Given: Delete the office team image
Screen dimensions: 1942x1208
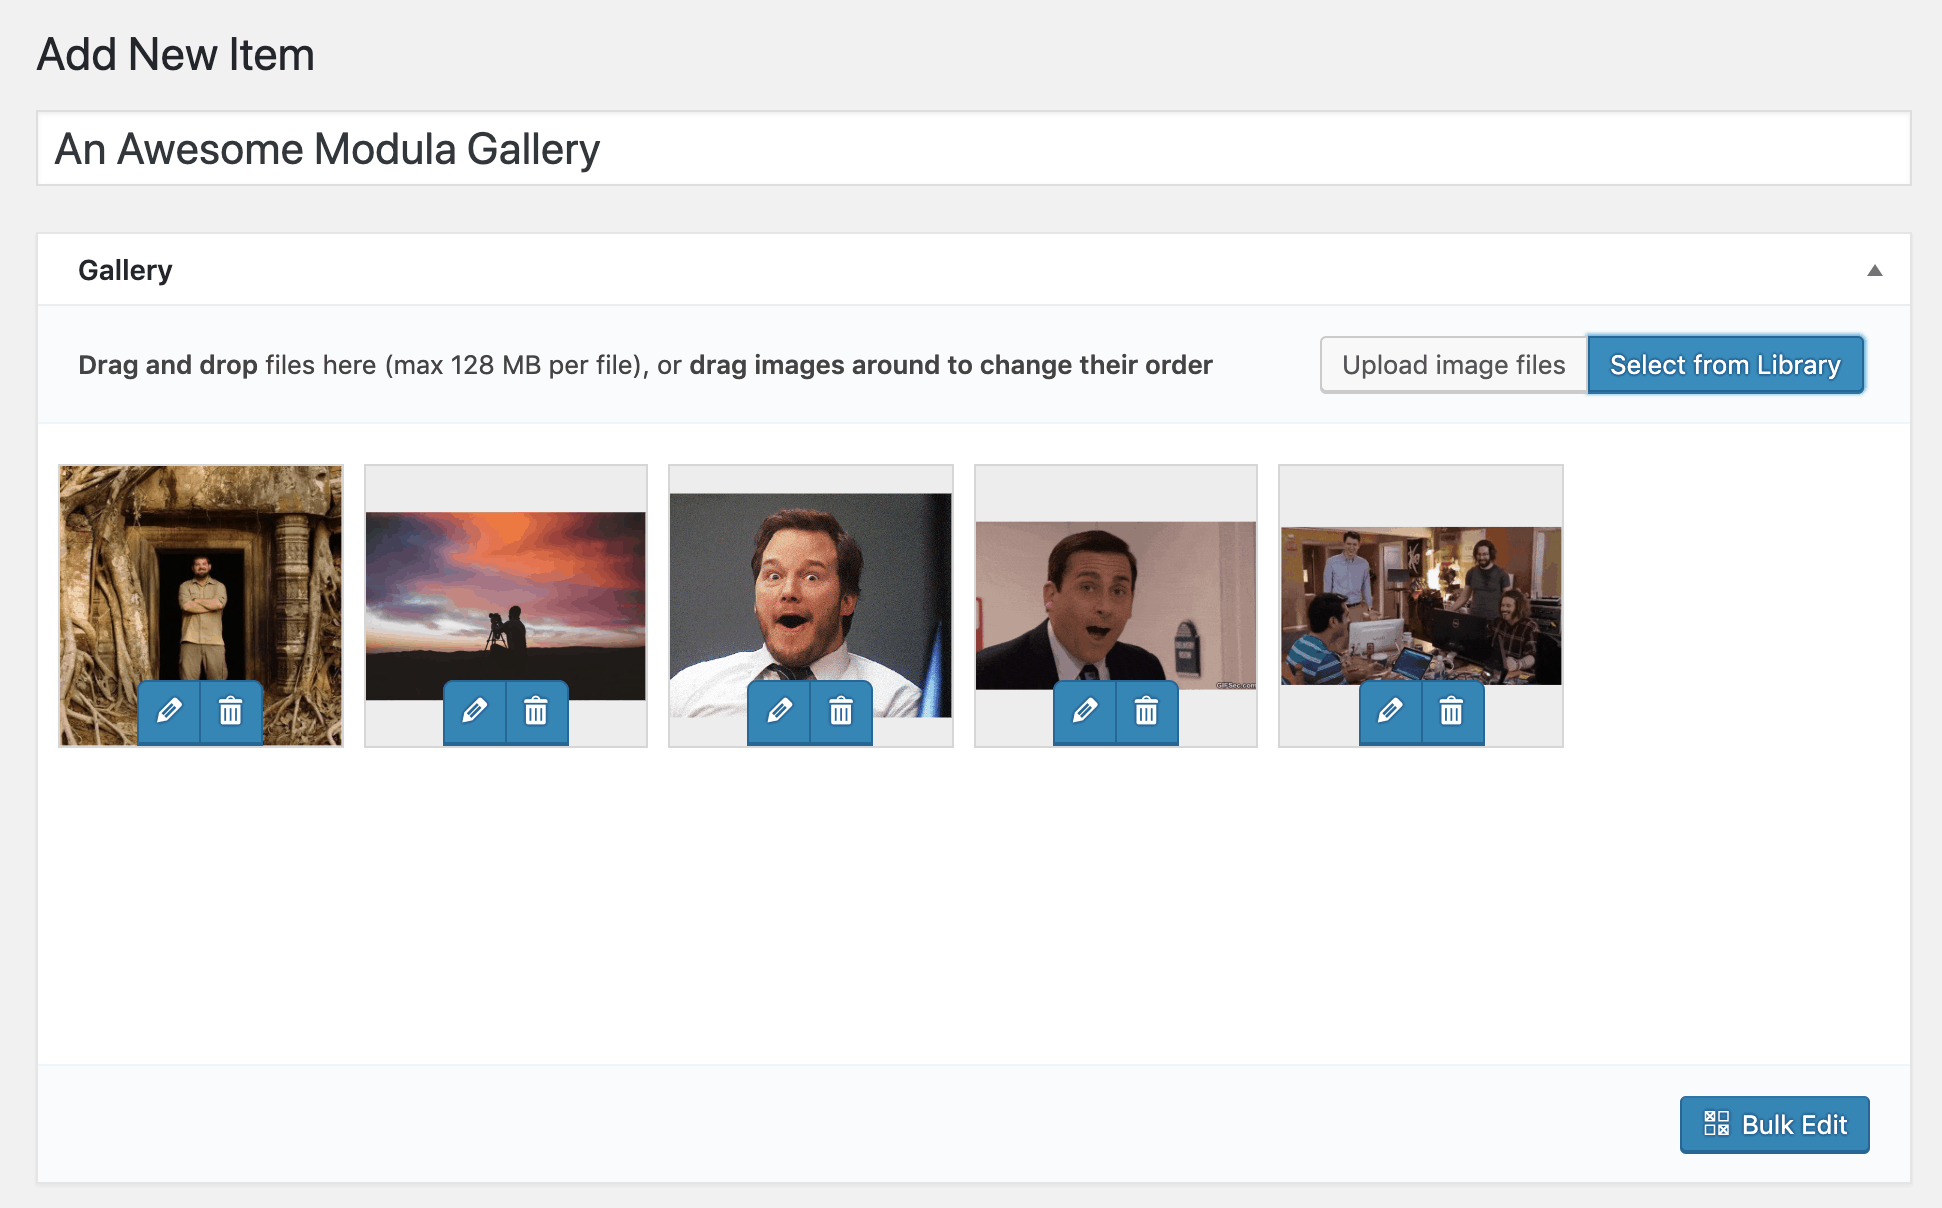Looking at the screenshot, I should 1451,712.
